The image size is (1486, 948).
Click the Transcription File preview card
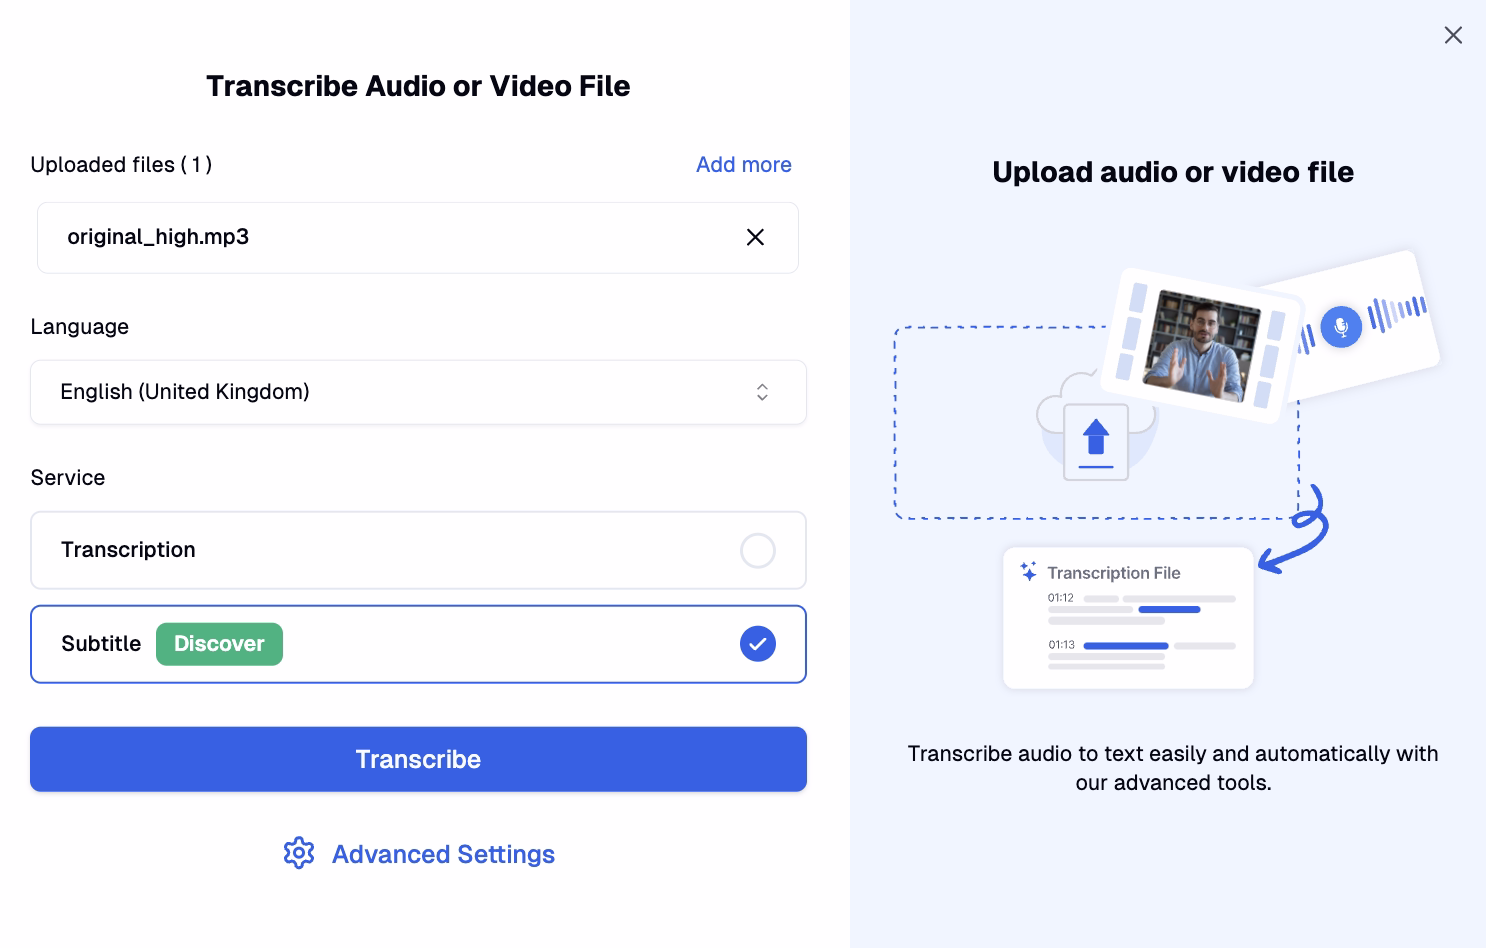click(1128, 617)
